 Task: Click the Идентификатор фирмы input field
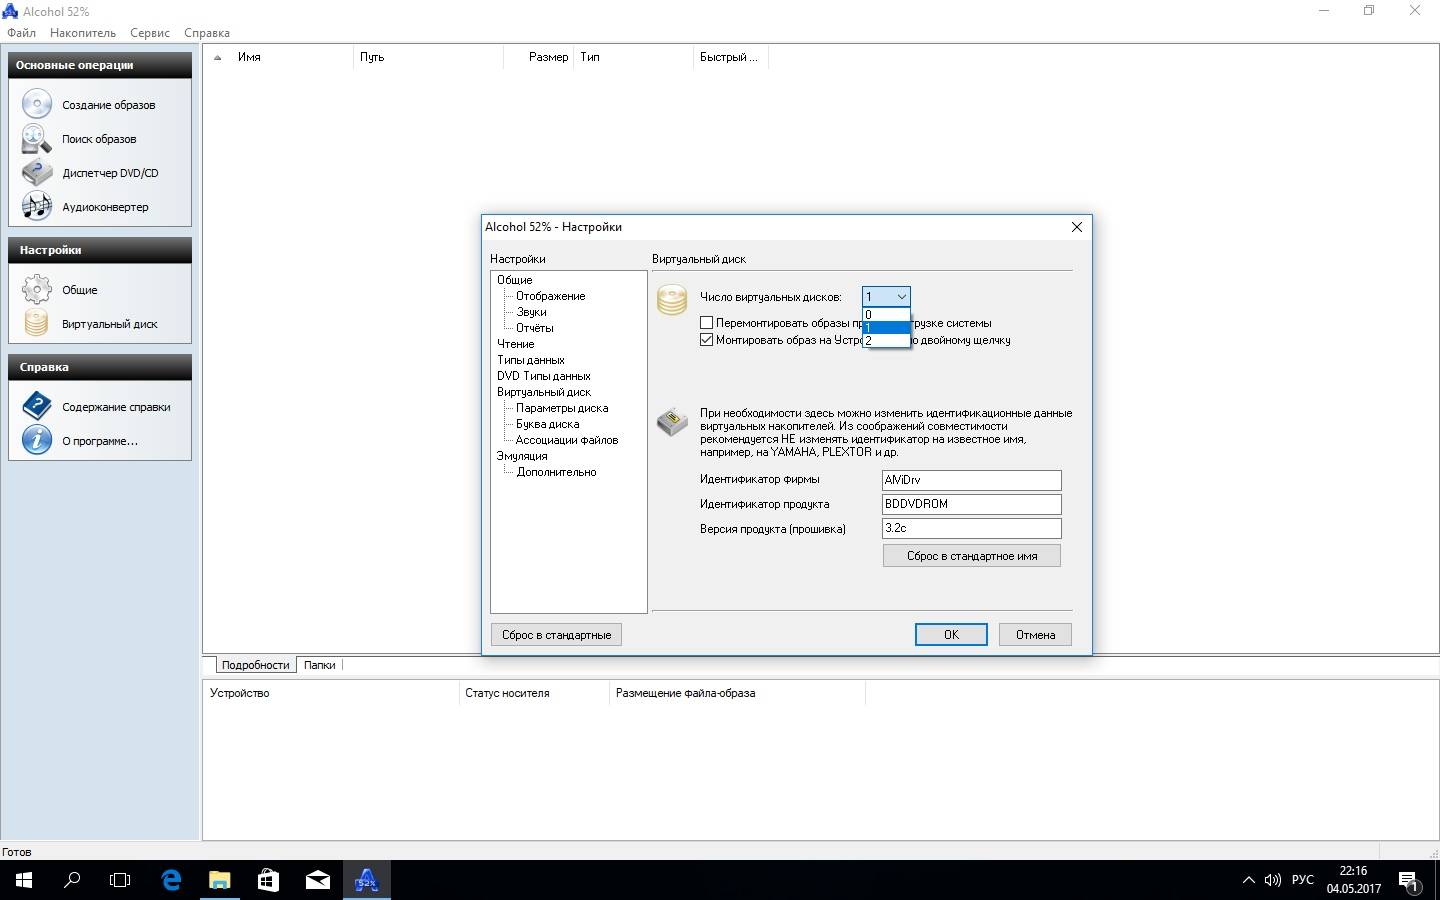click(972, 480)
